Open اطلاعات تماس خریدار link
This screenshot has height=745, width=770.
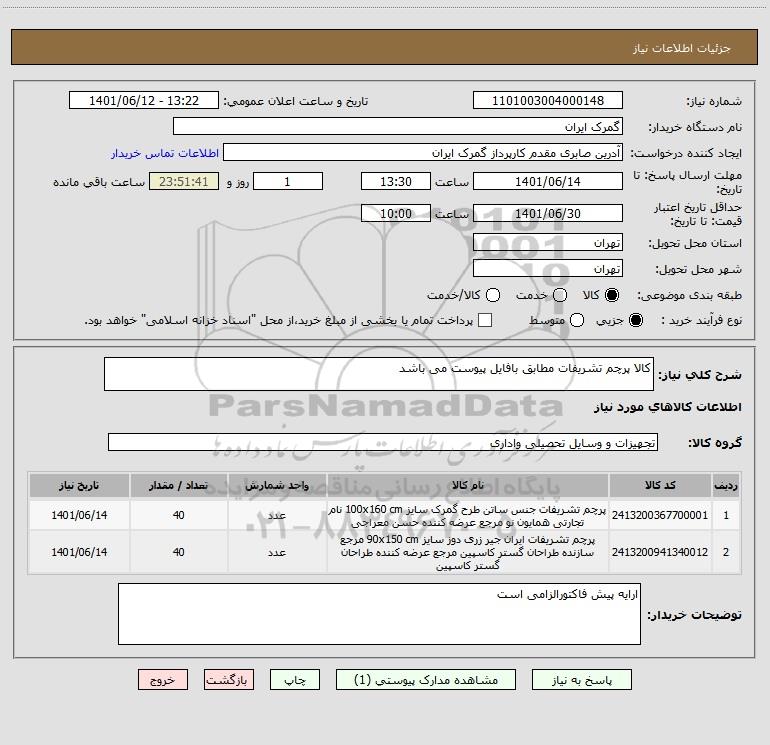click(x=165, y=153)
